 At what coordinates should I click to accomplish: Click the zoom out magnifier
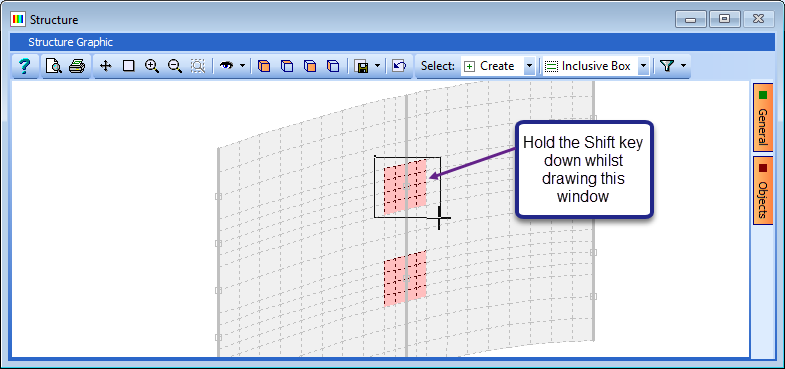175,66
